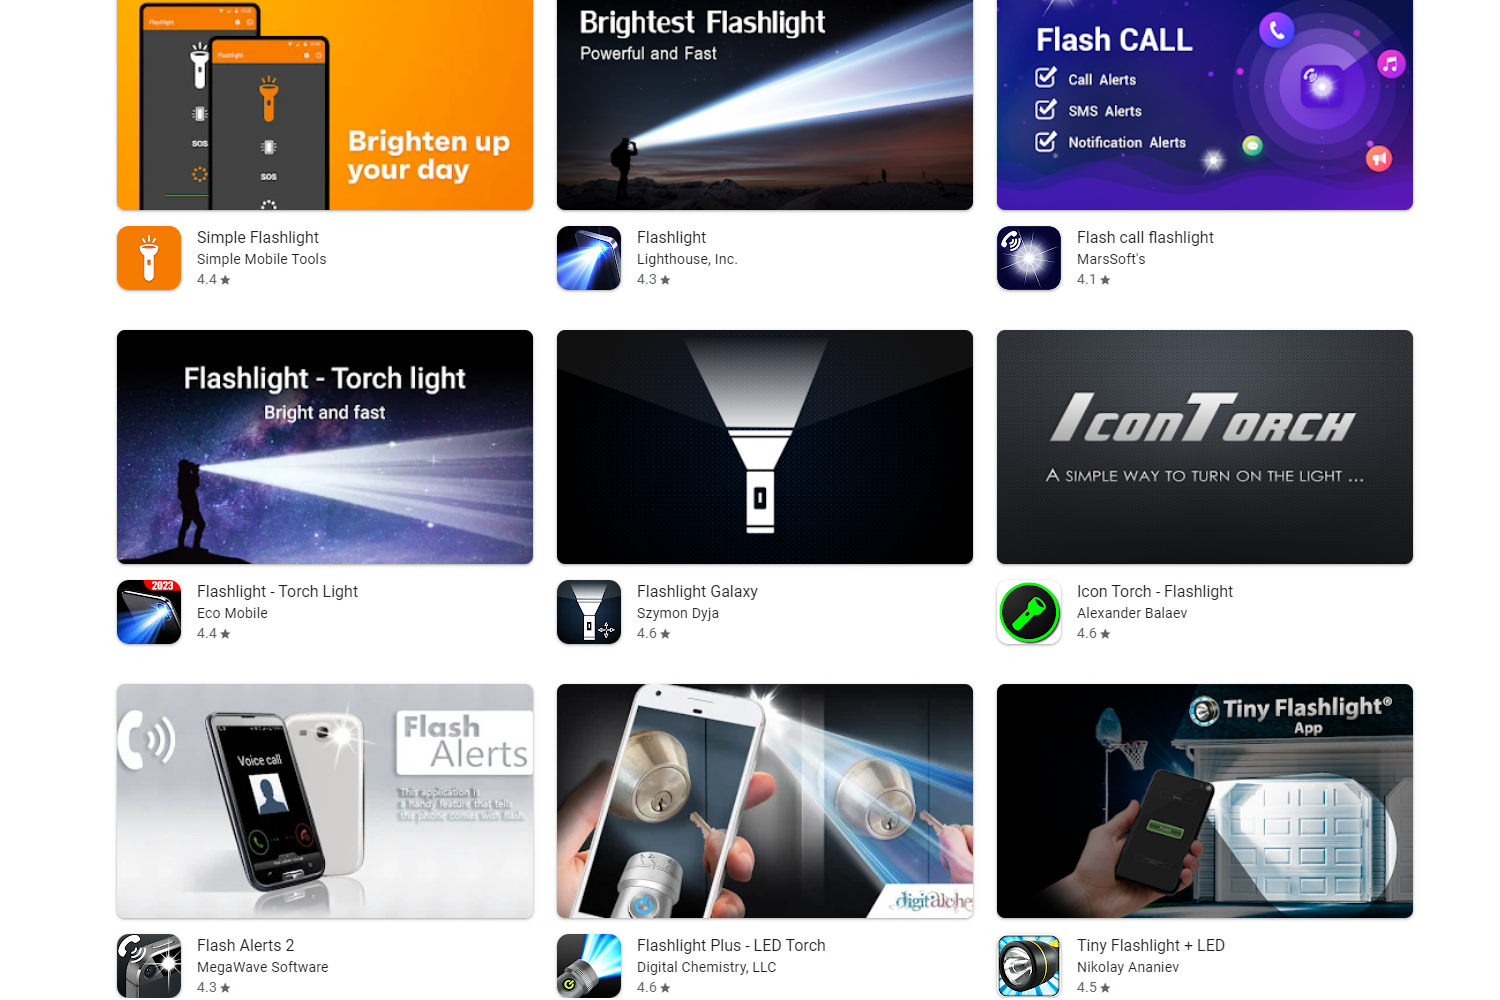The image size is (1500, 1000).
Task: Click the Brightest Flashlight promotional banner
Action: click(765, 105)
